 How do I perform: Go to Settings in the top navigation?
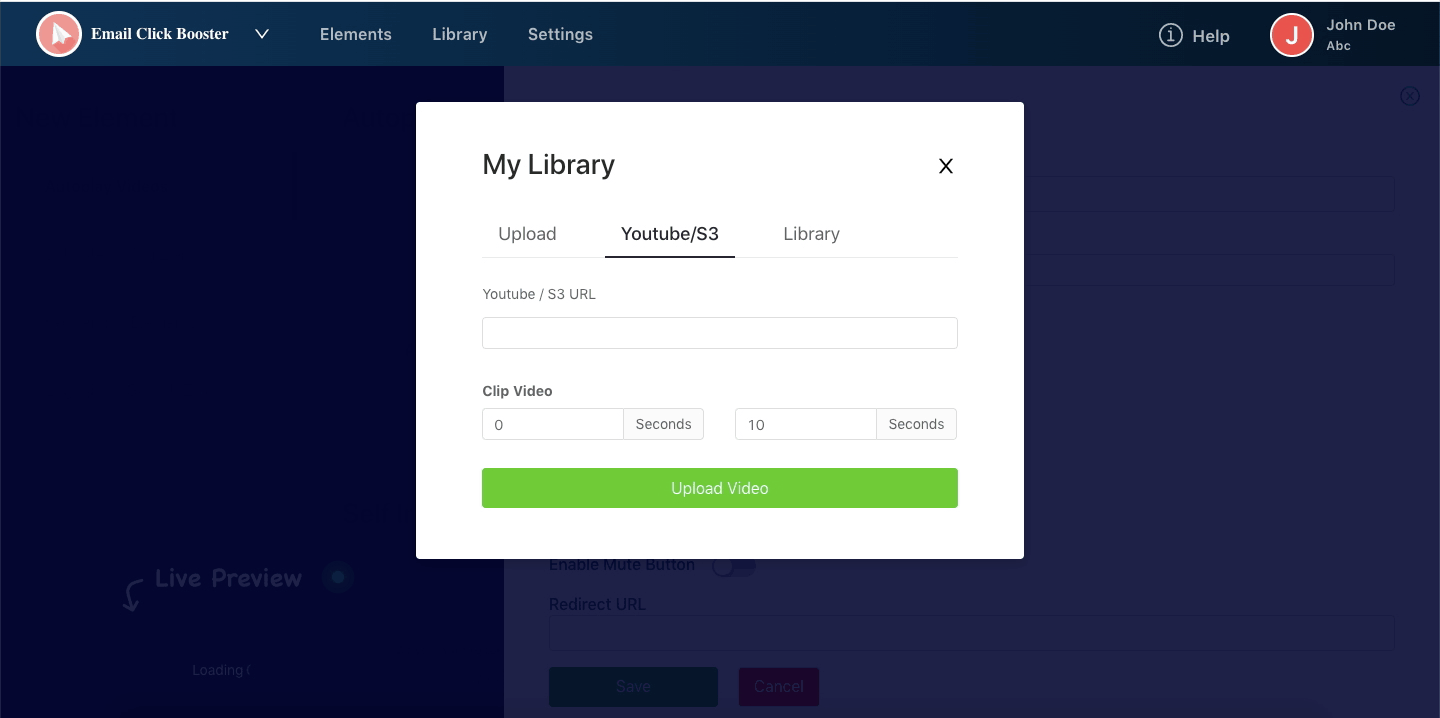[560, 34]
